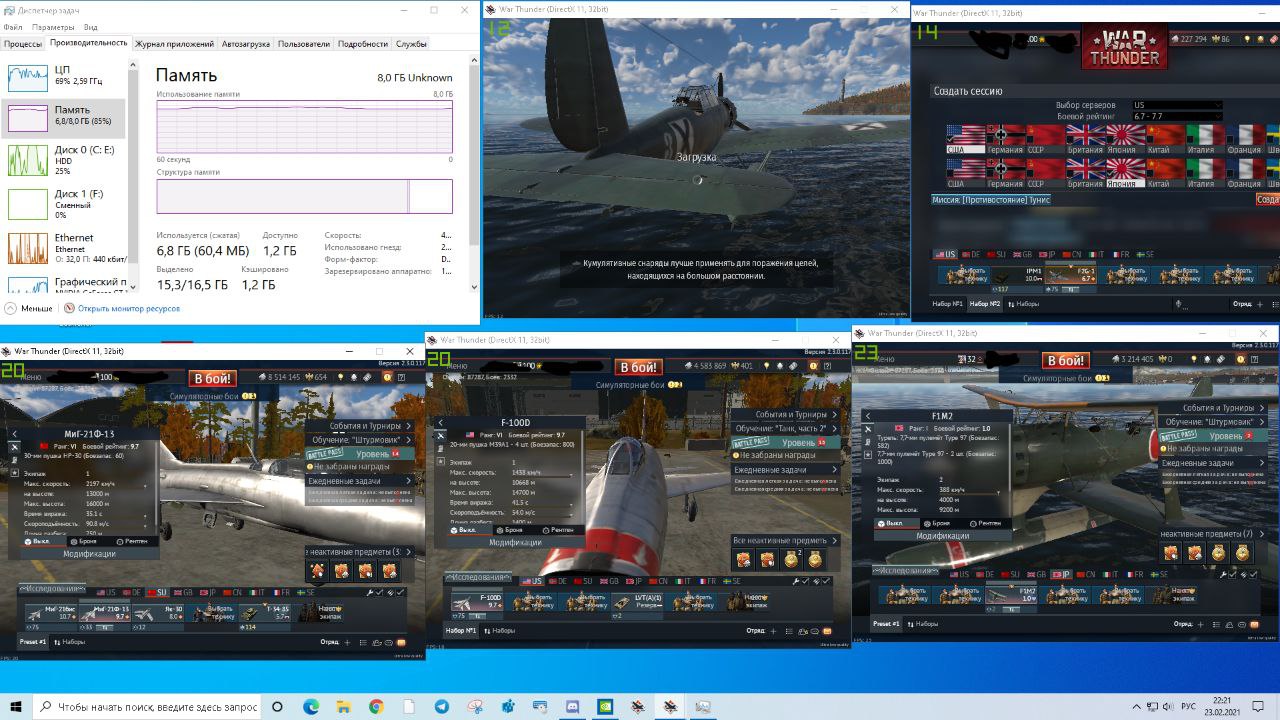The height and width of the screenshot is (720, 1280).
Task: Open server selection dropdown showing US
Action: (1176, 105)
